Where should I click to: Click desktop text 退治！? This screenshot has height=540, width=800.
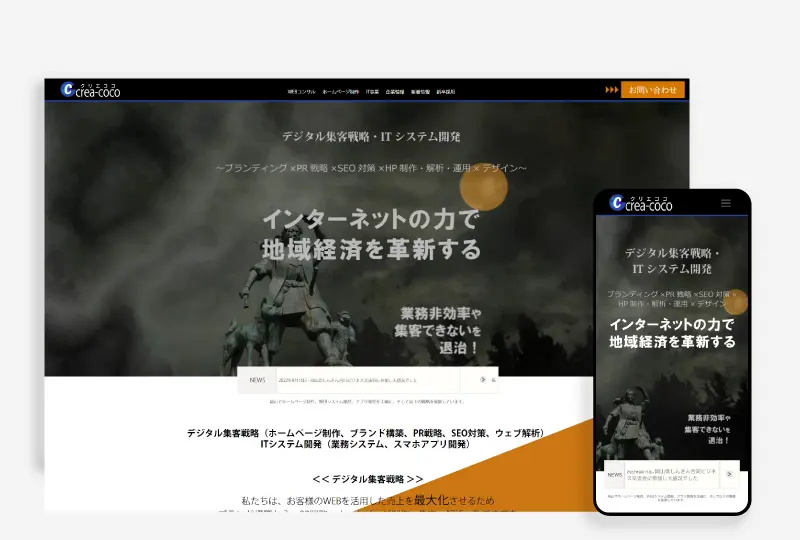point(459,348)
